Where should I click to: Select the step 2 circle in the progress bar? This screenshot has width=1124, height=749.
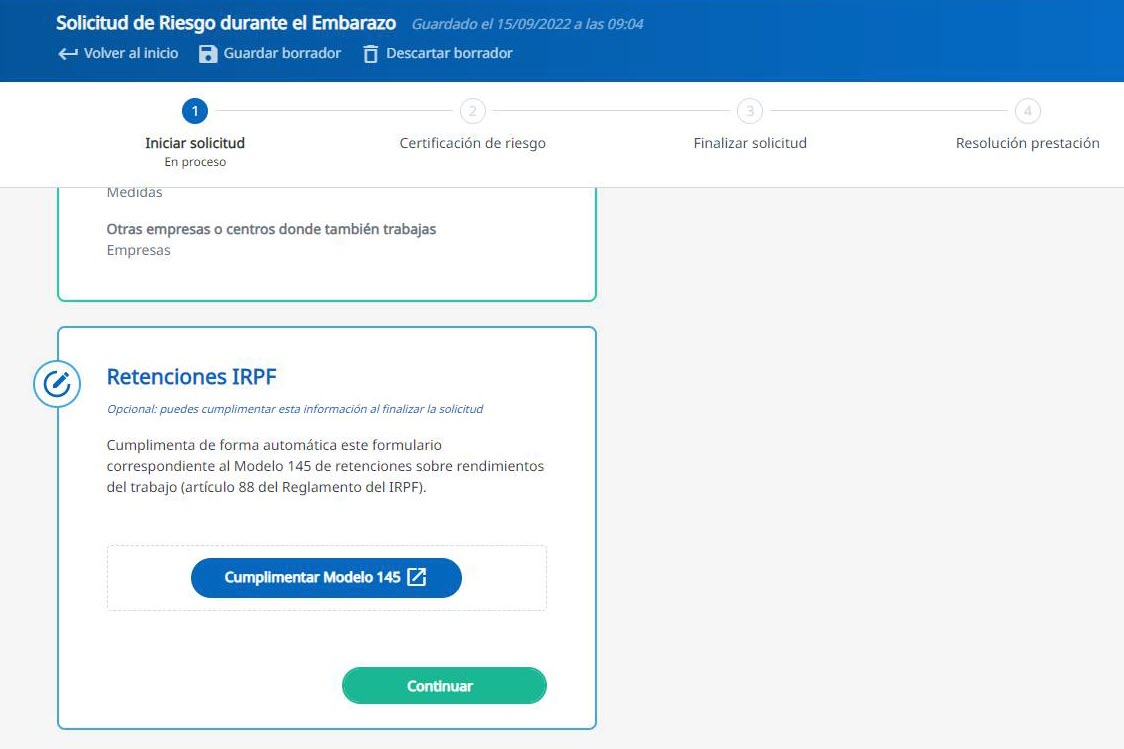tap(472, 111)
